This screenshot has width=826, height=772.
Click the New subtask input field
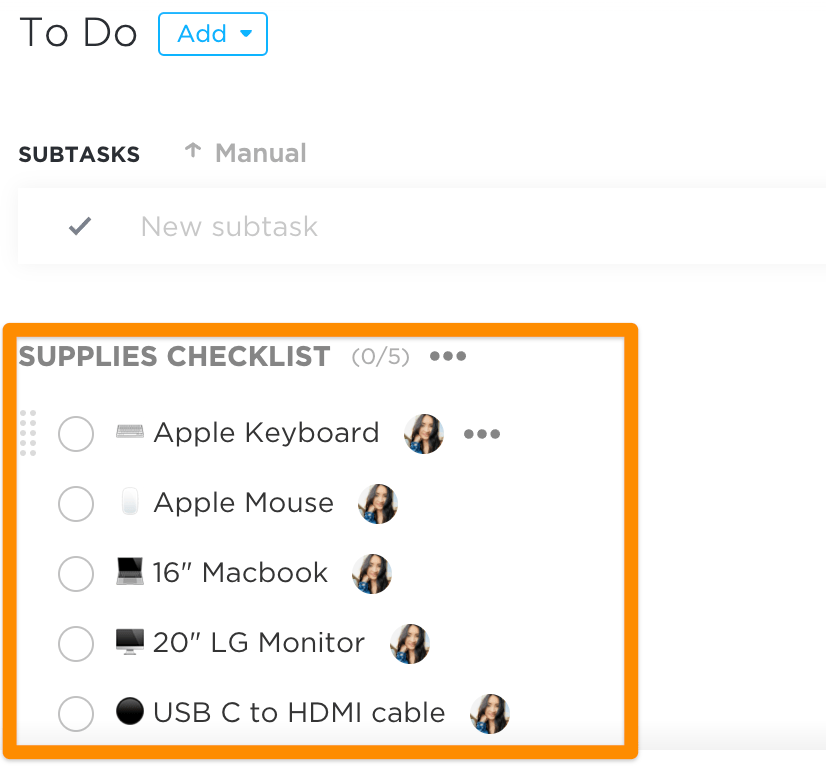pos(400,226)
